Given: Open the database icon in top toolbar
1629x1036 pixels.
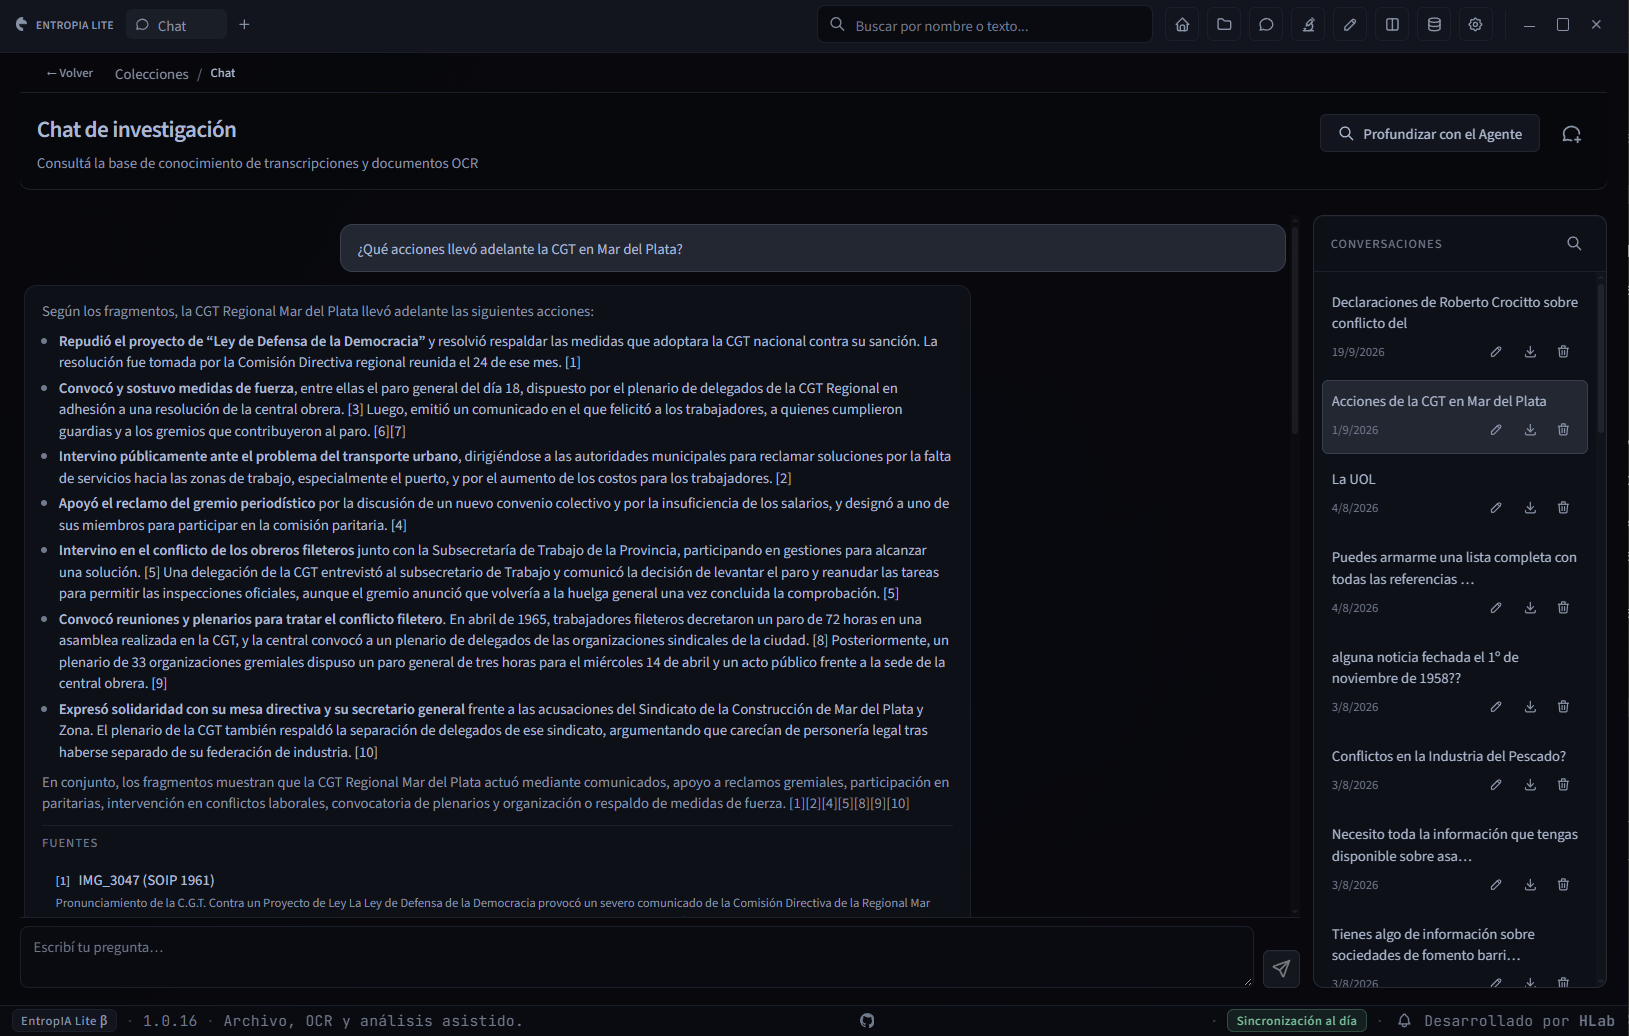Looking at the screenshot, I should pos(1434,25).
